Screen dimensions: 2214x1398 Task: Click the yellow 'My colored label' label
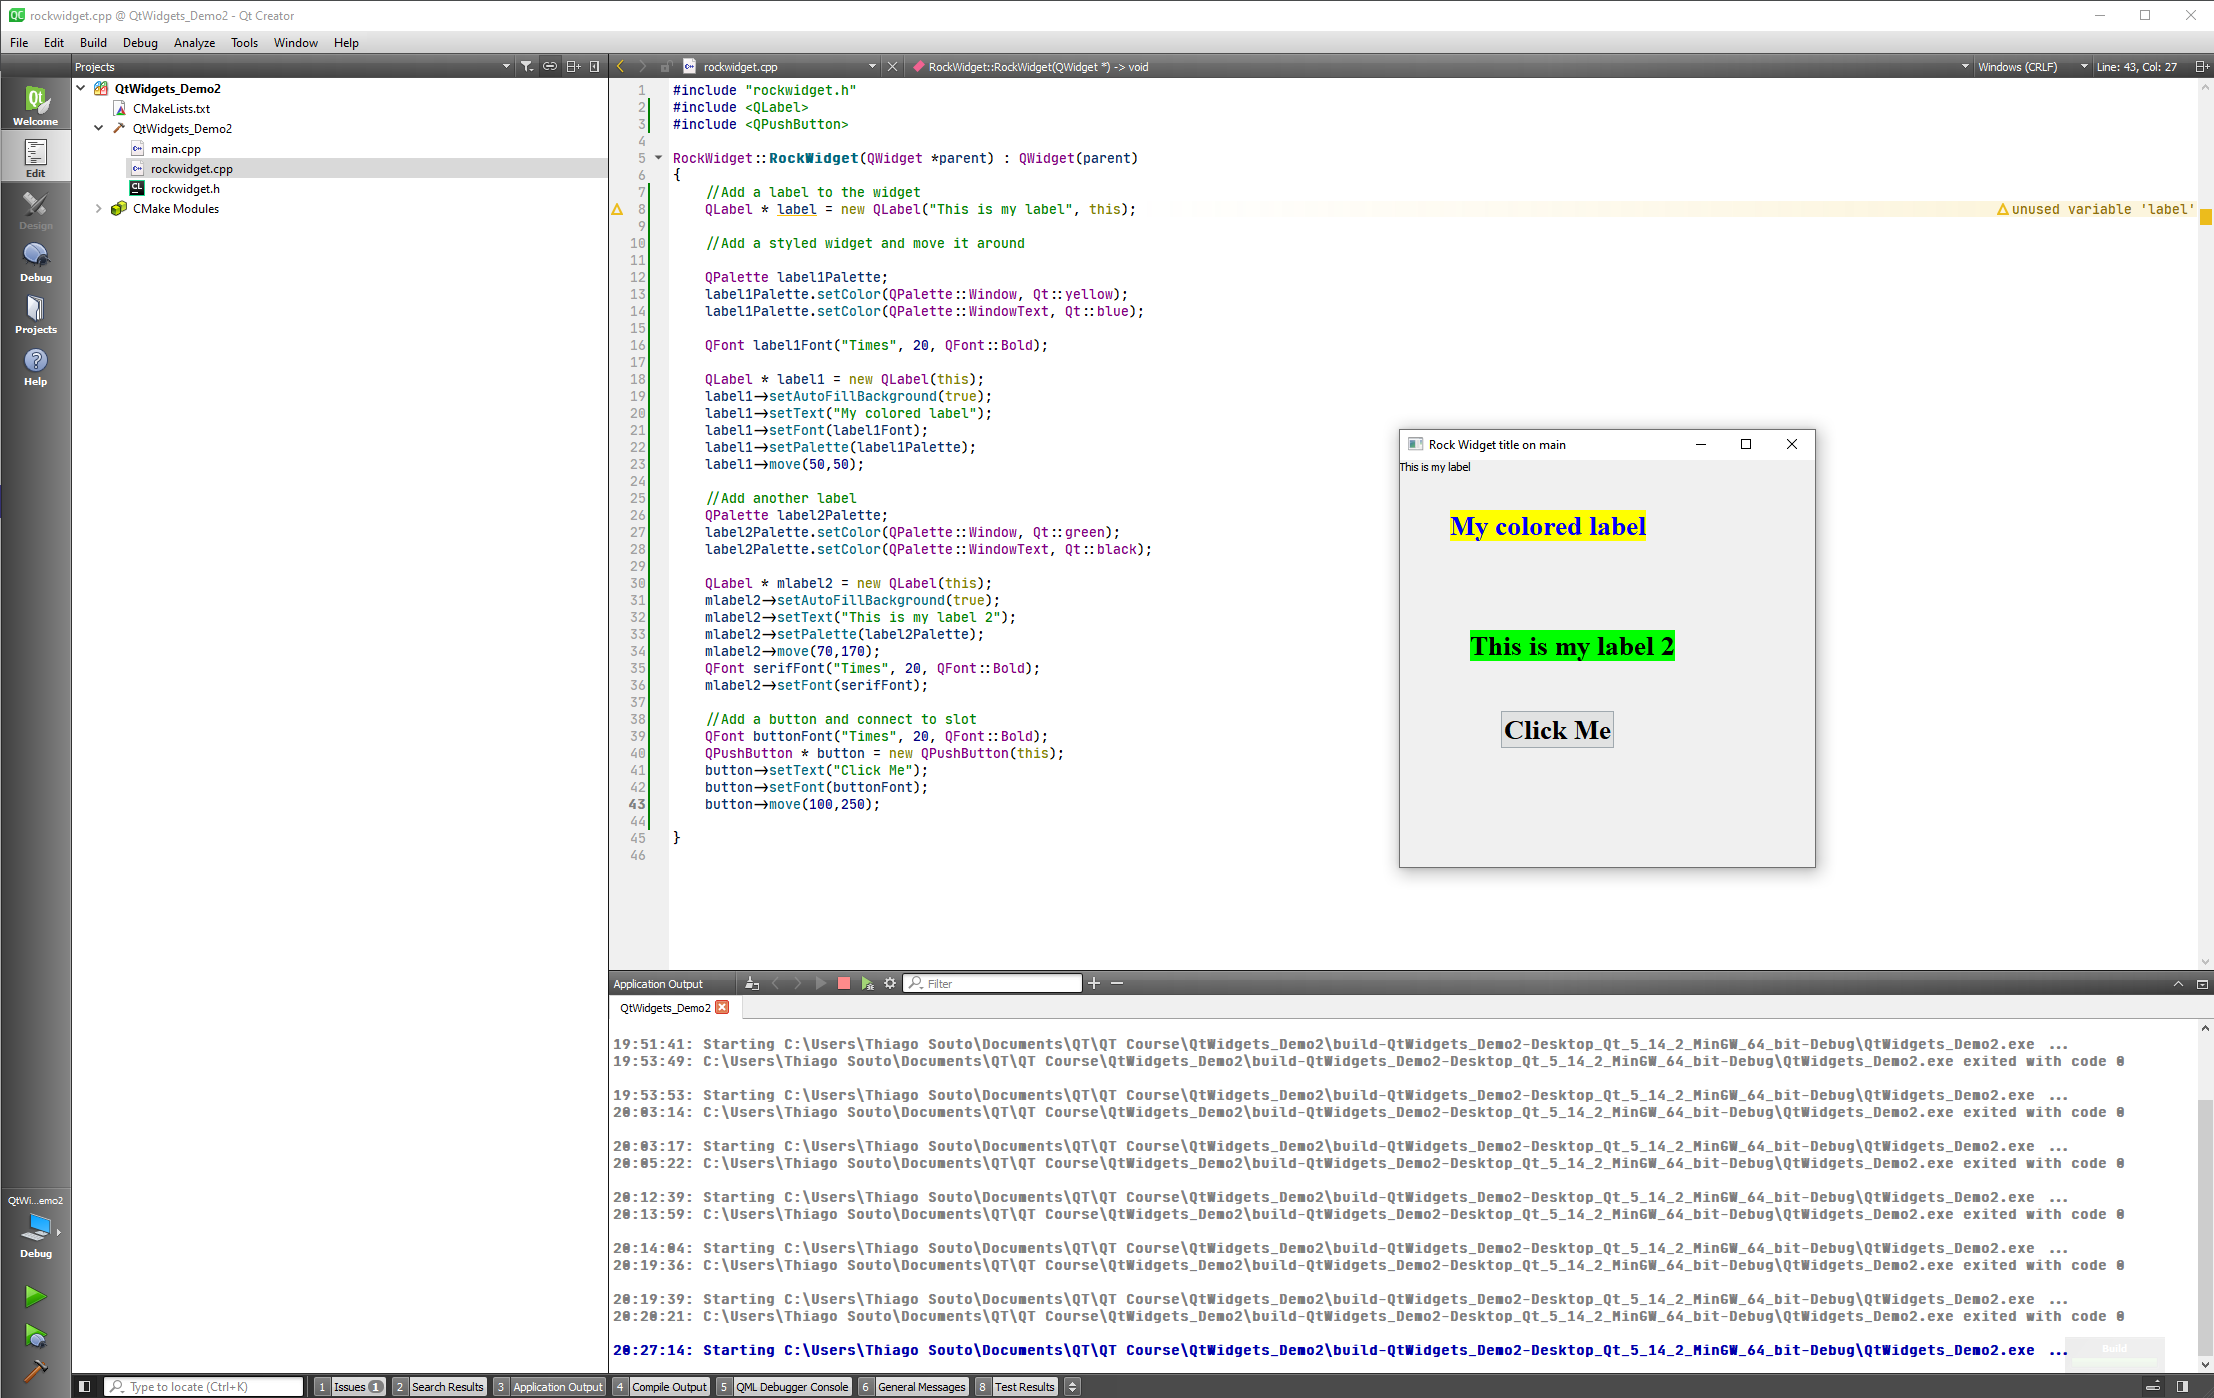1548,527
